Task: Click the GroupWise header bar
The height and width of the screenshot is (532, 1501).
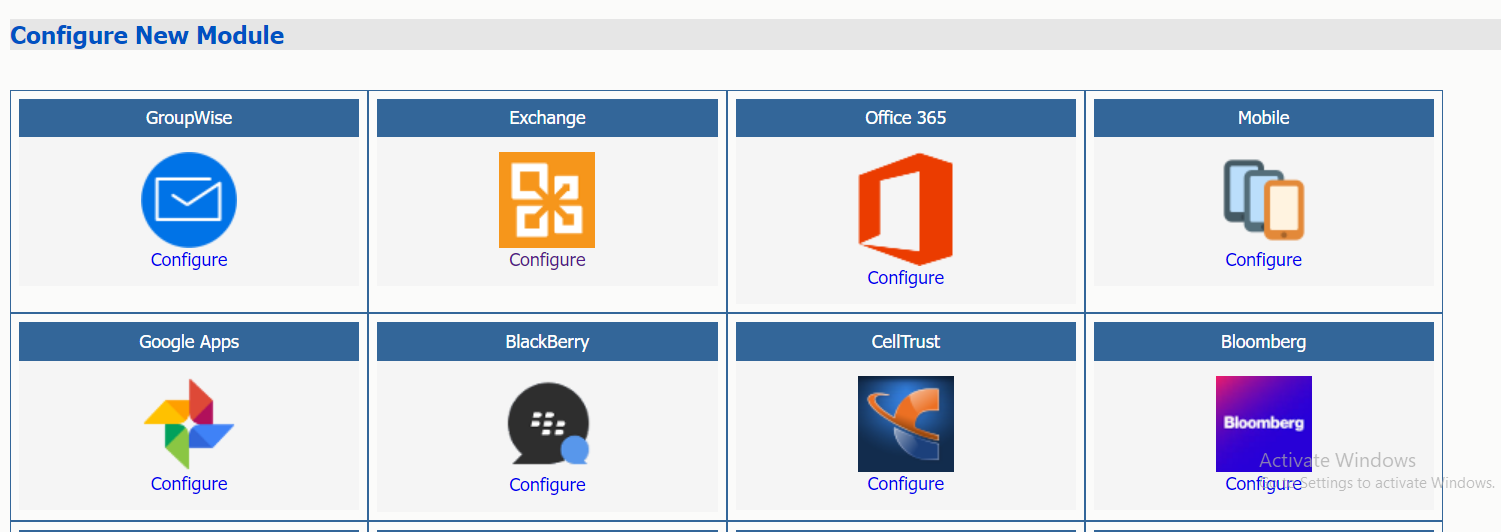Action: click(x=189, y=118)
